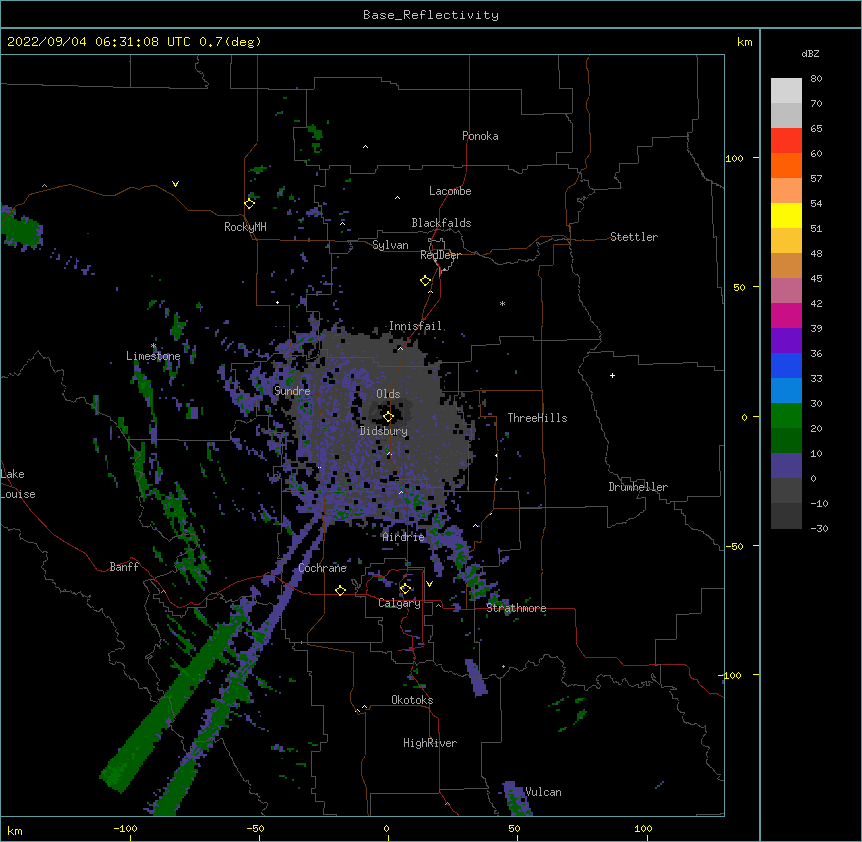Select the Lacombe city label

coord(450,191)
